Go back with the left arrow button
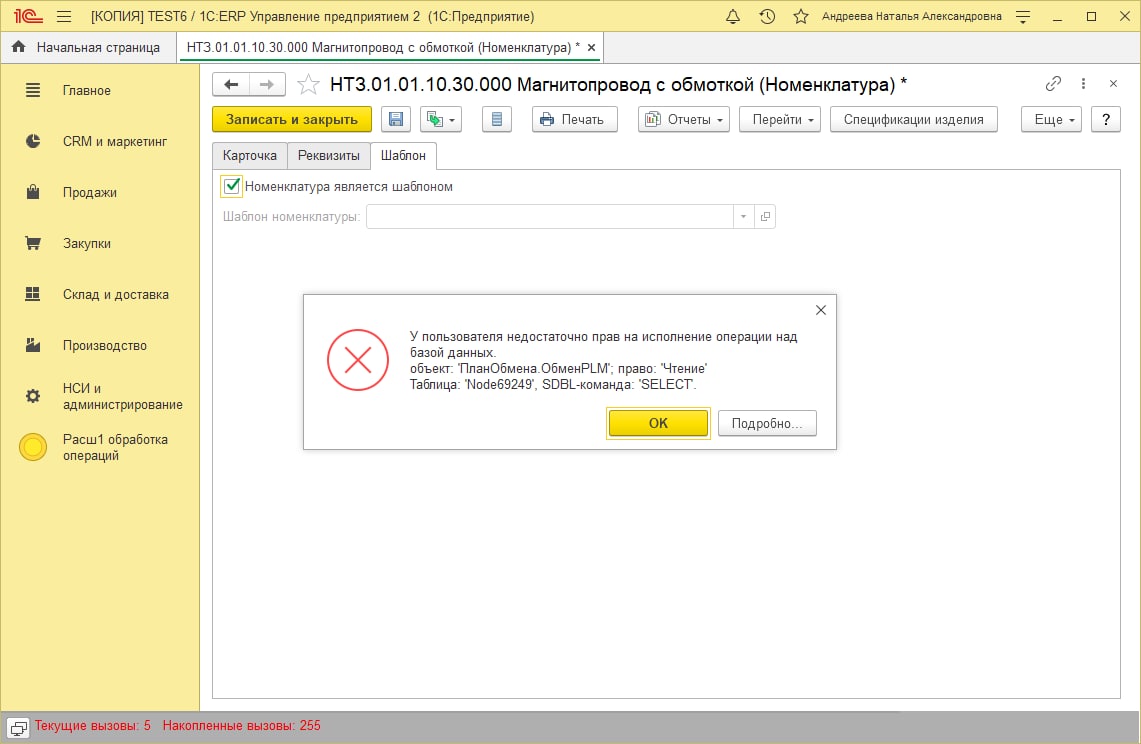 [231, 84]
